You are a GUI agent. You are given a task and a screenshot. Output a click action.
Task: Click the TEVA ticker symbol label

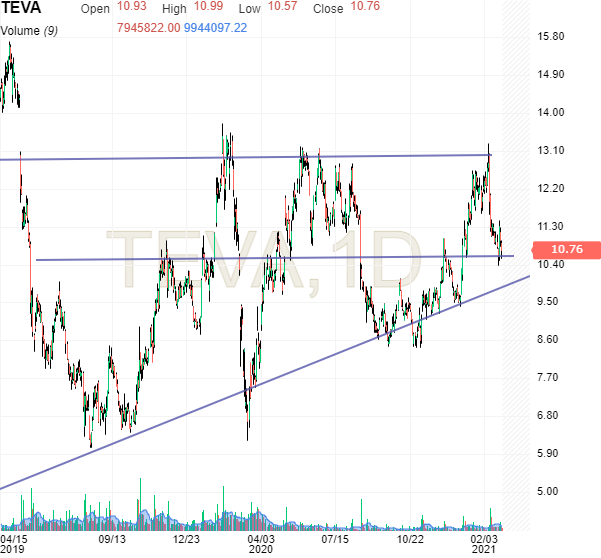[22, 10]
